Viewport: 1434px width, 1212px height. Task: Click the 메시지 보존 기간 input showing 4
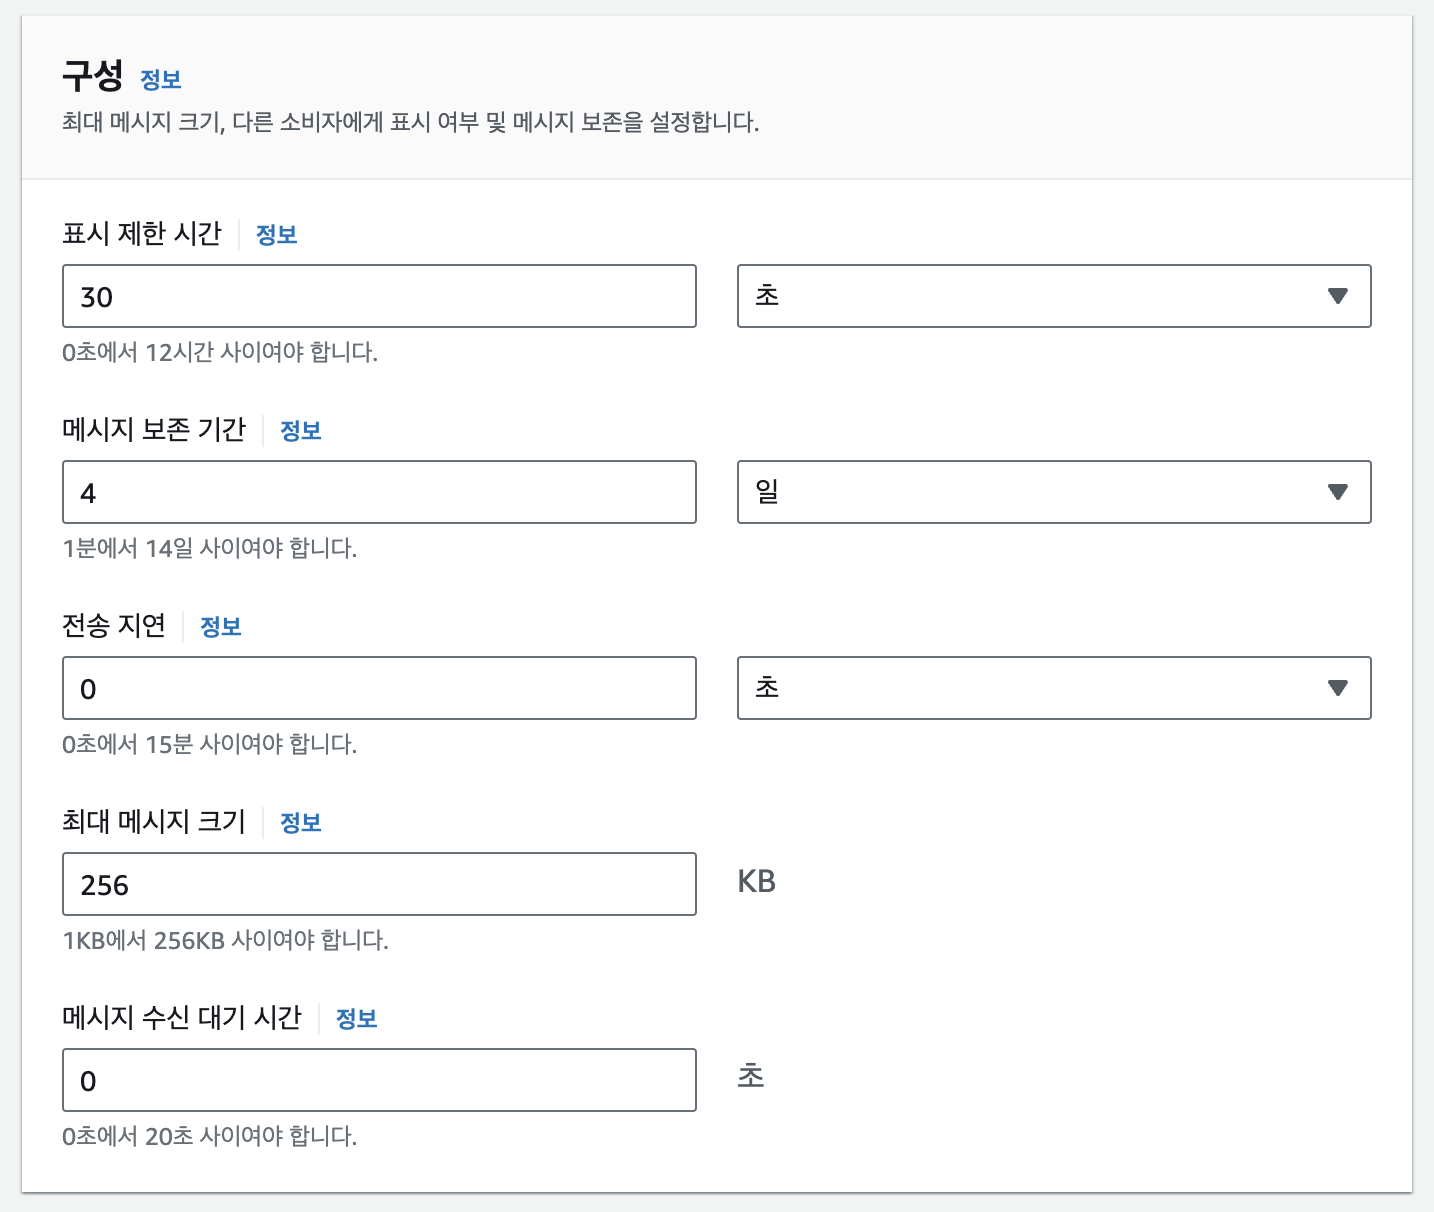[x=379, y=492]
